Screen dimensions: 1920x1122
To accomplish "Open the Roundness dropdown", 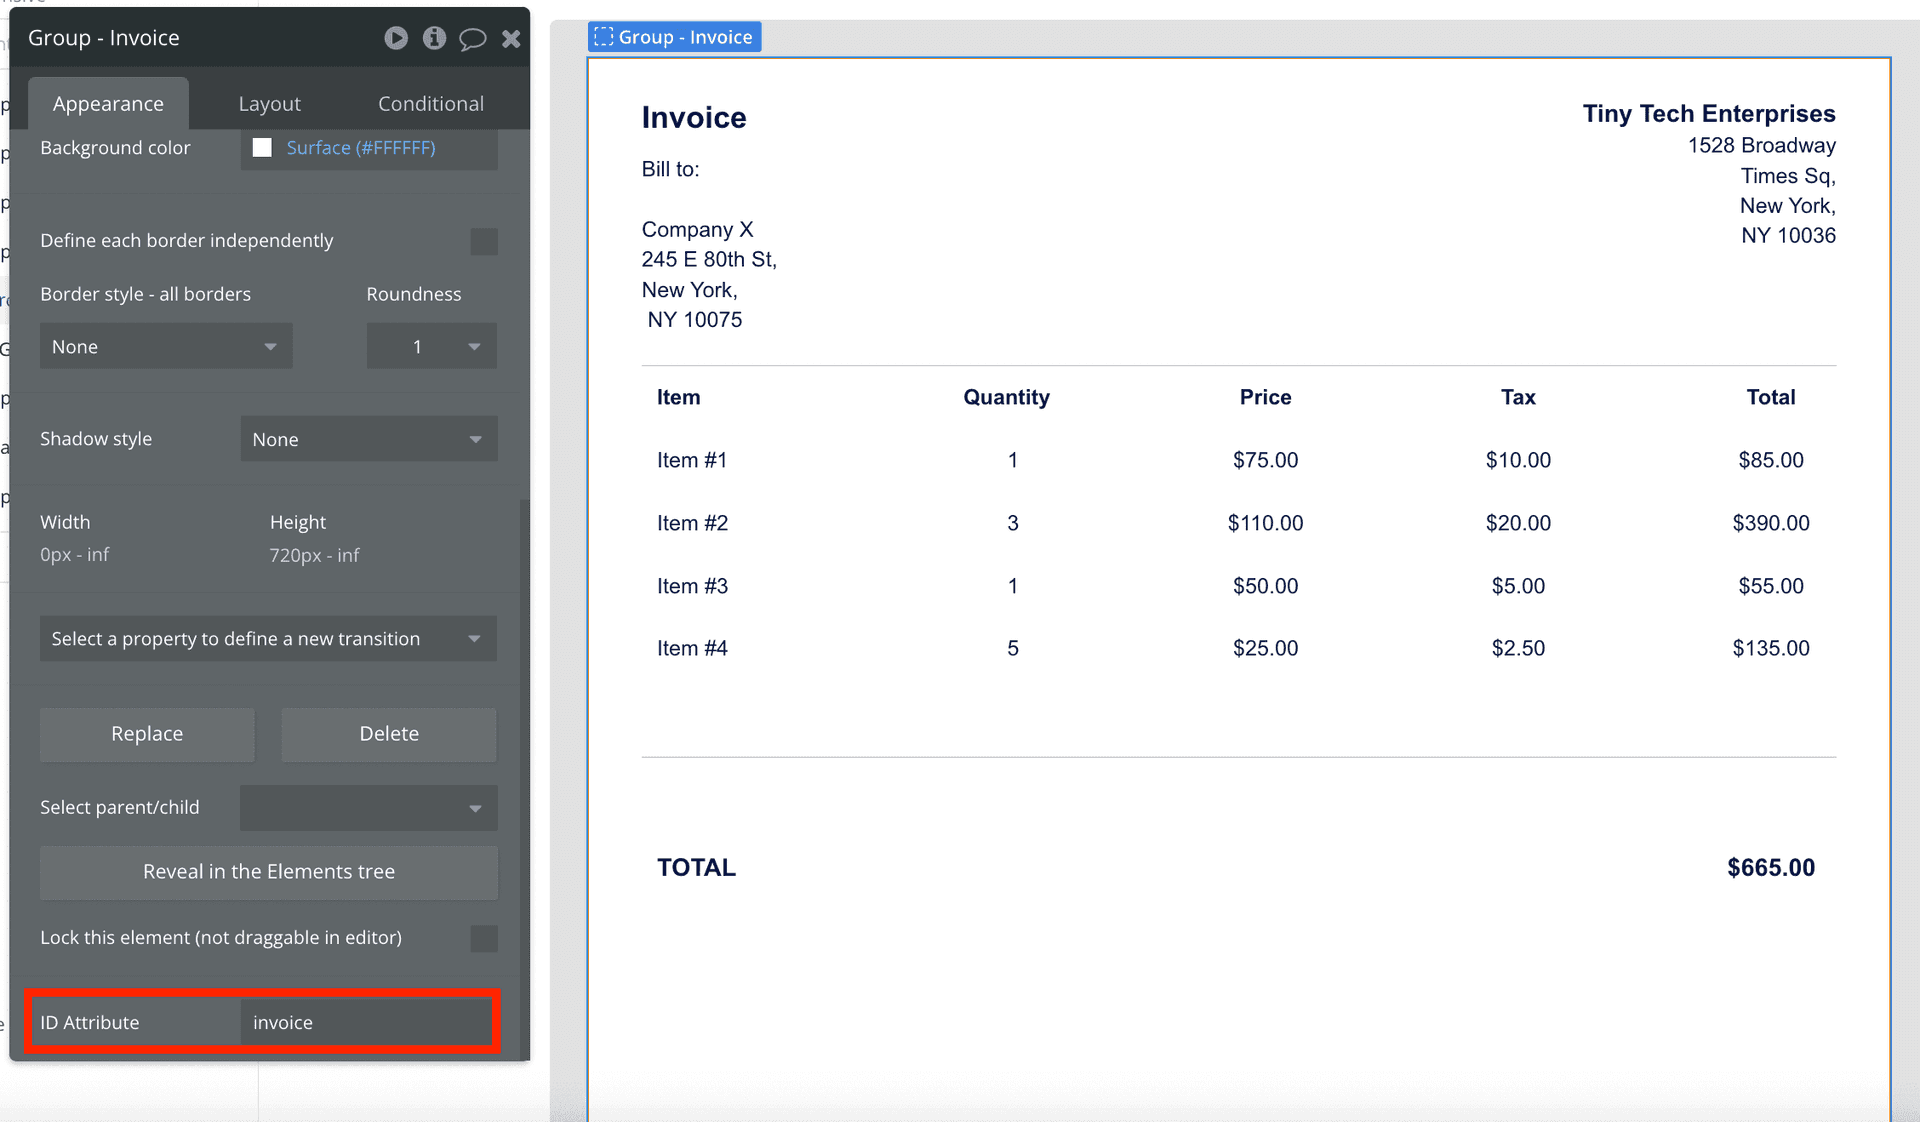I will [x=431, y=346].
